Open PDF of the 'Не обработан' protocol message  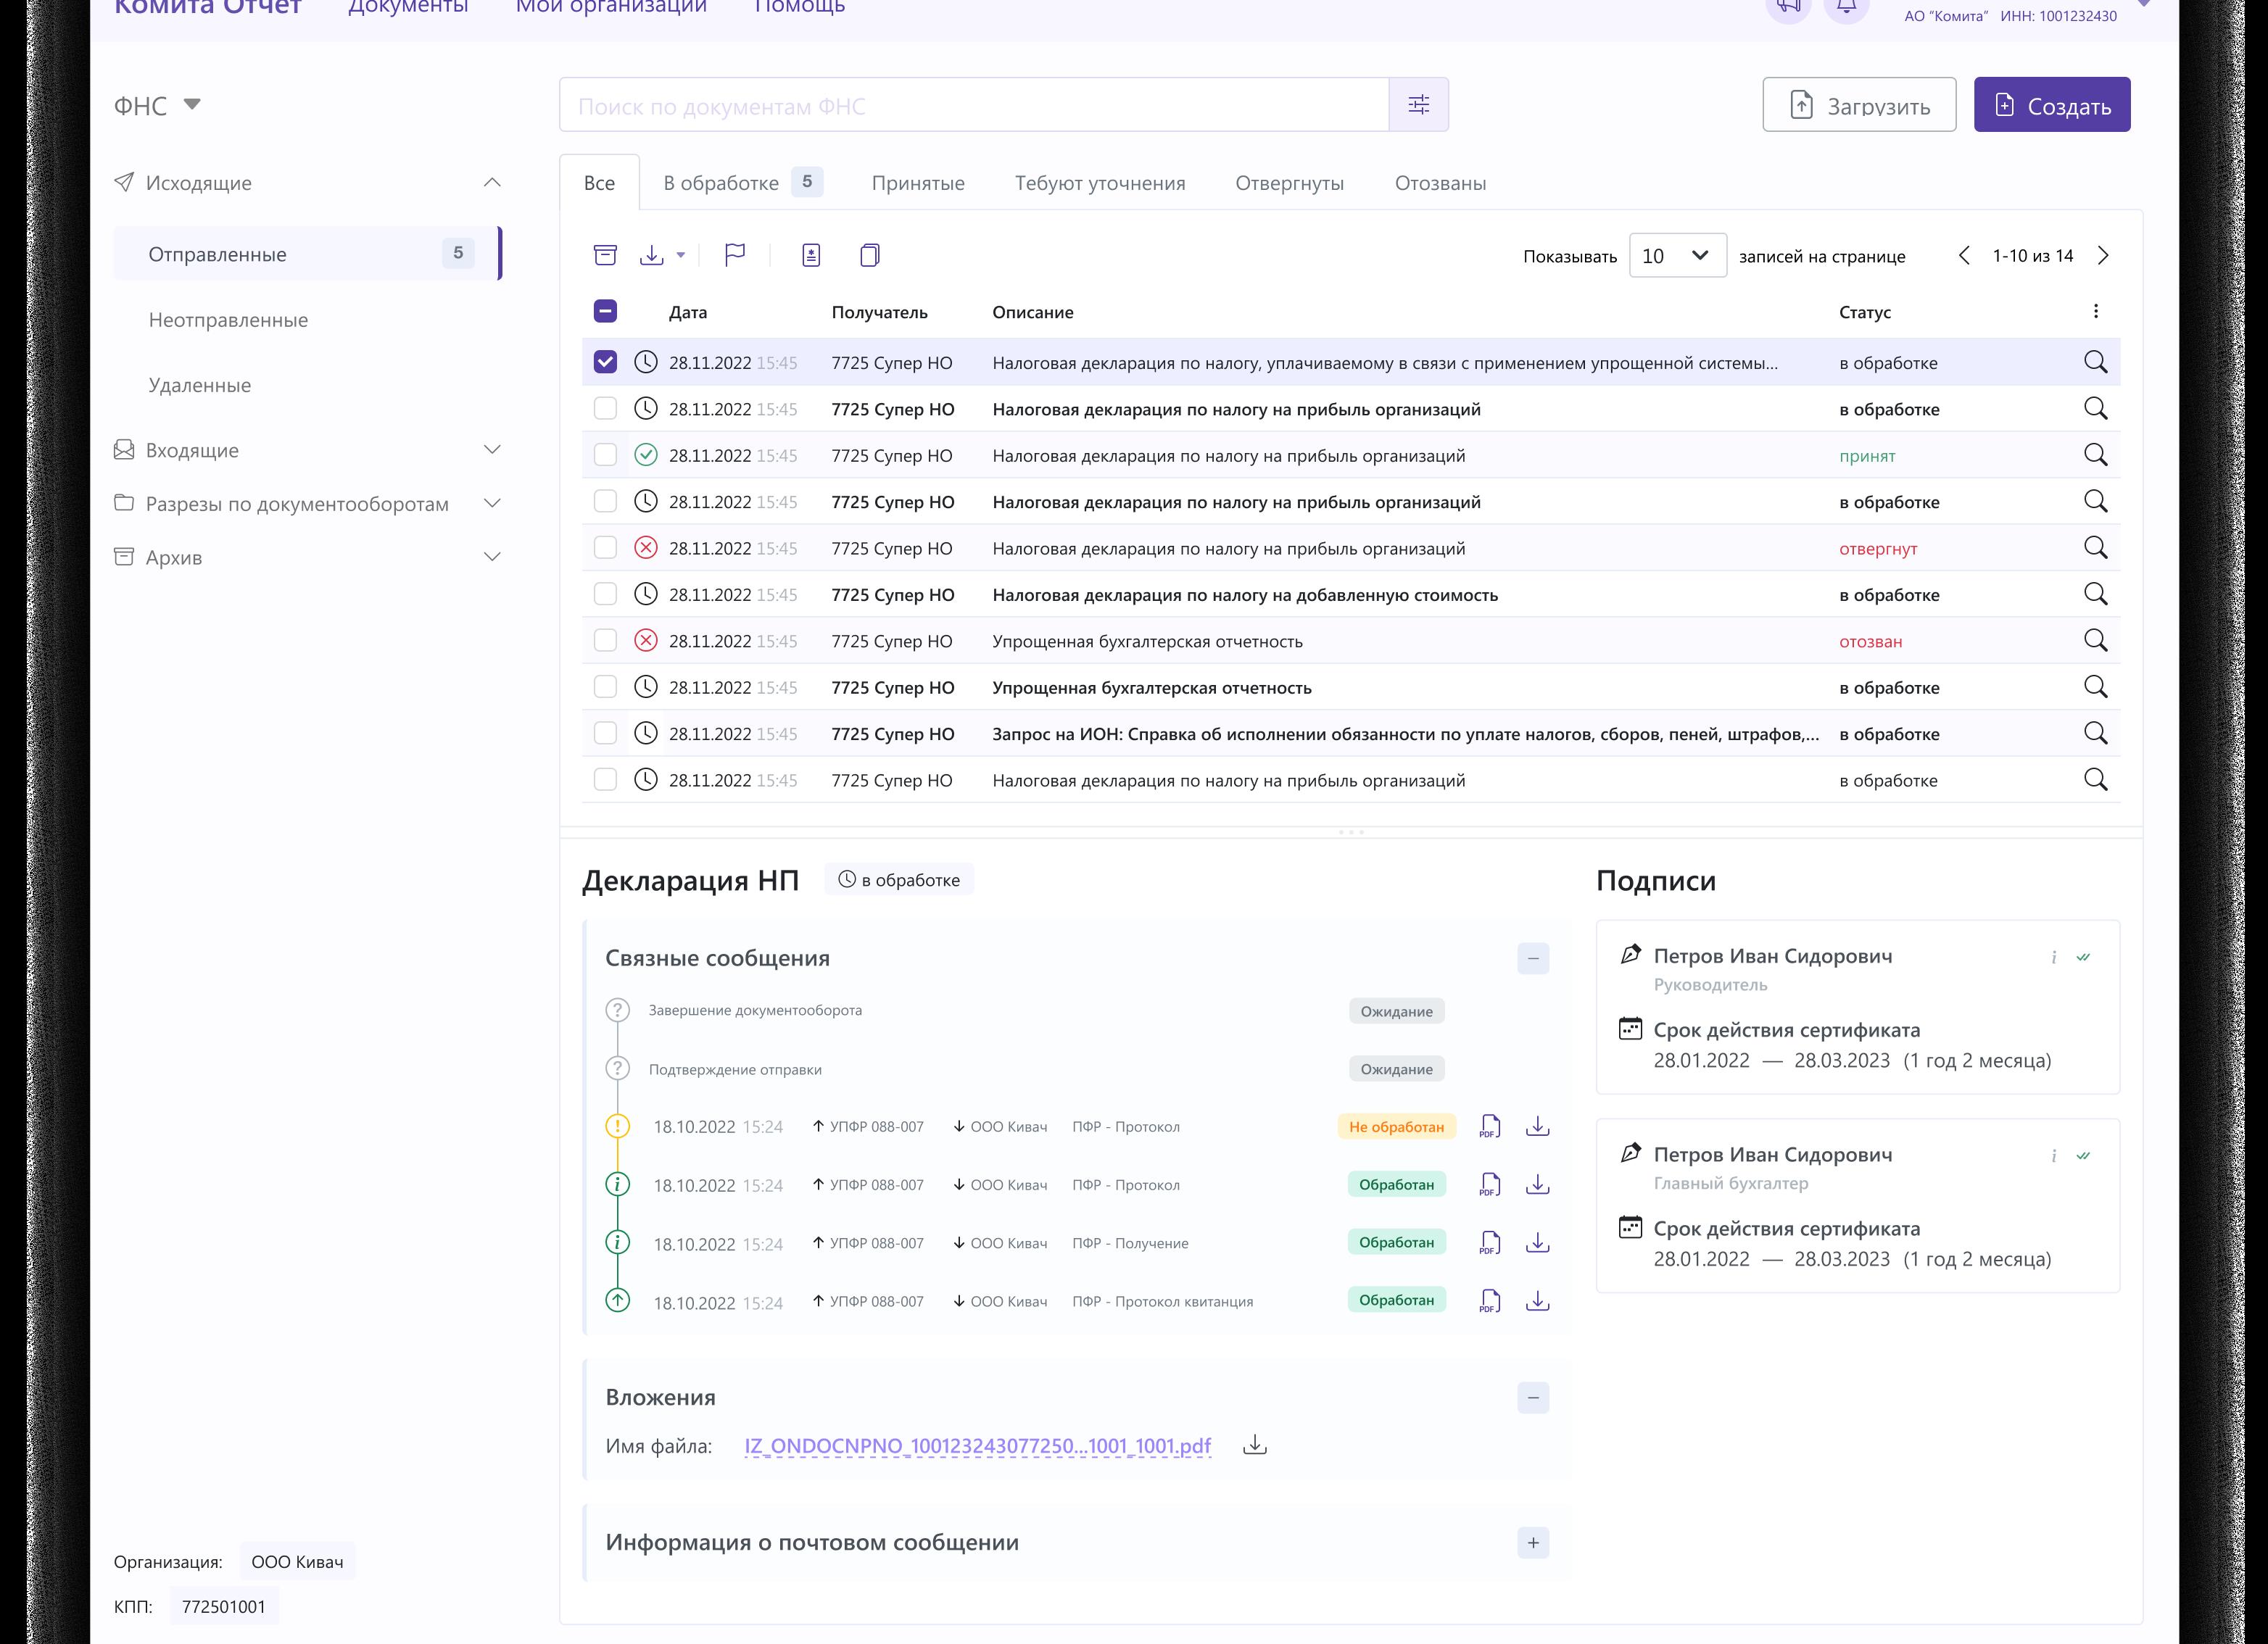(1490, 1127)
